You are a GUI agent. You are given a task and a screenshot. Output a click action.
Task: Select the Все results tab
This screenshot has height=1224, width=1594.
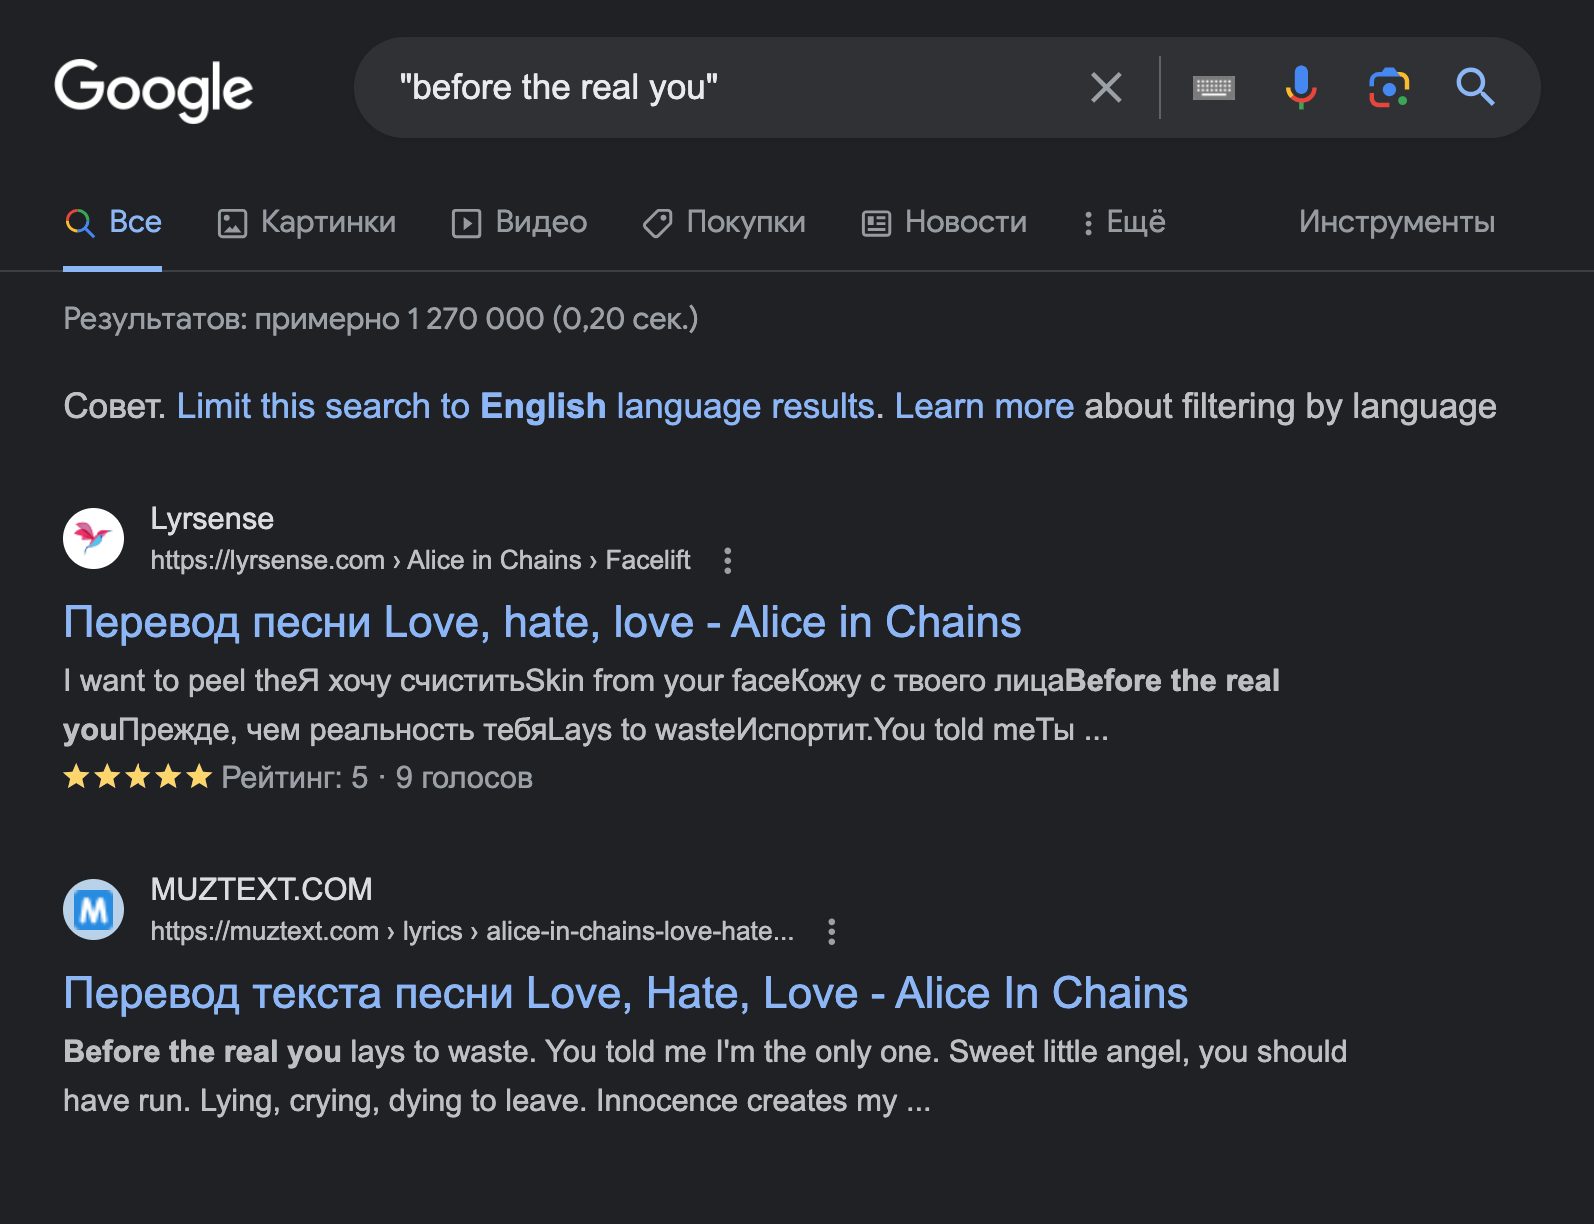coord(113,222)
